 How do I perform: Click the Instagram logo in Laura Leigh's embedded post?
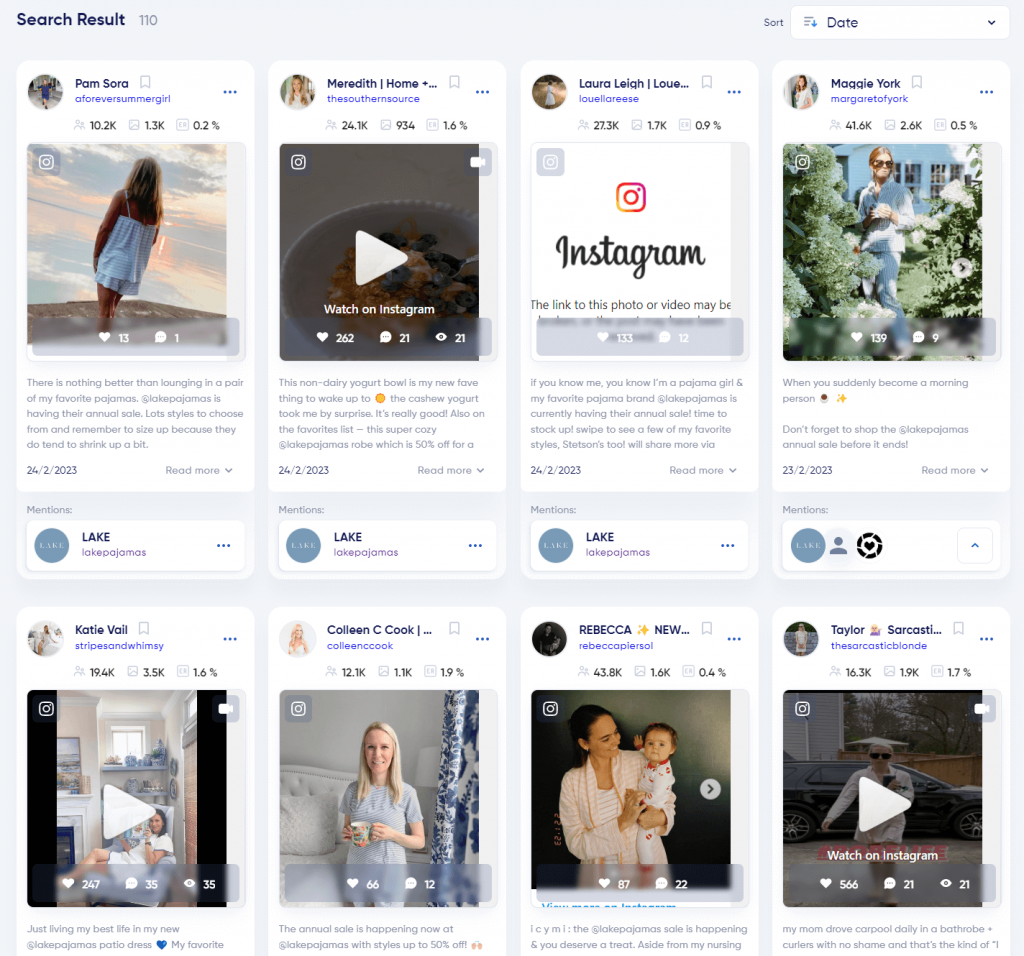(x=631, y=197)
